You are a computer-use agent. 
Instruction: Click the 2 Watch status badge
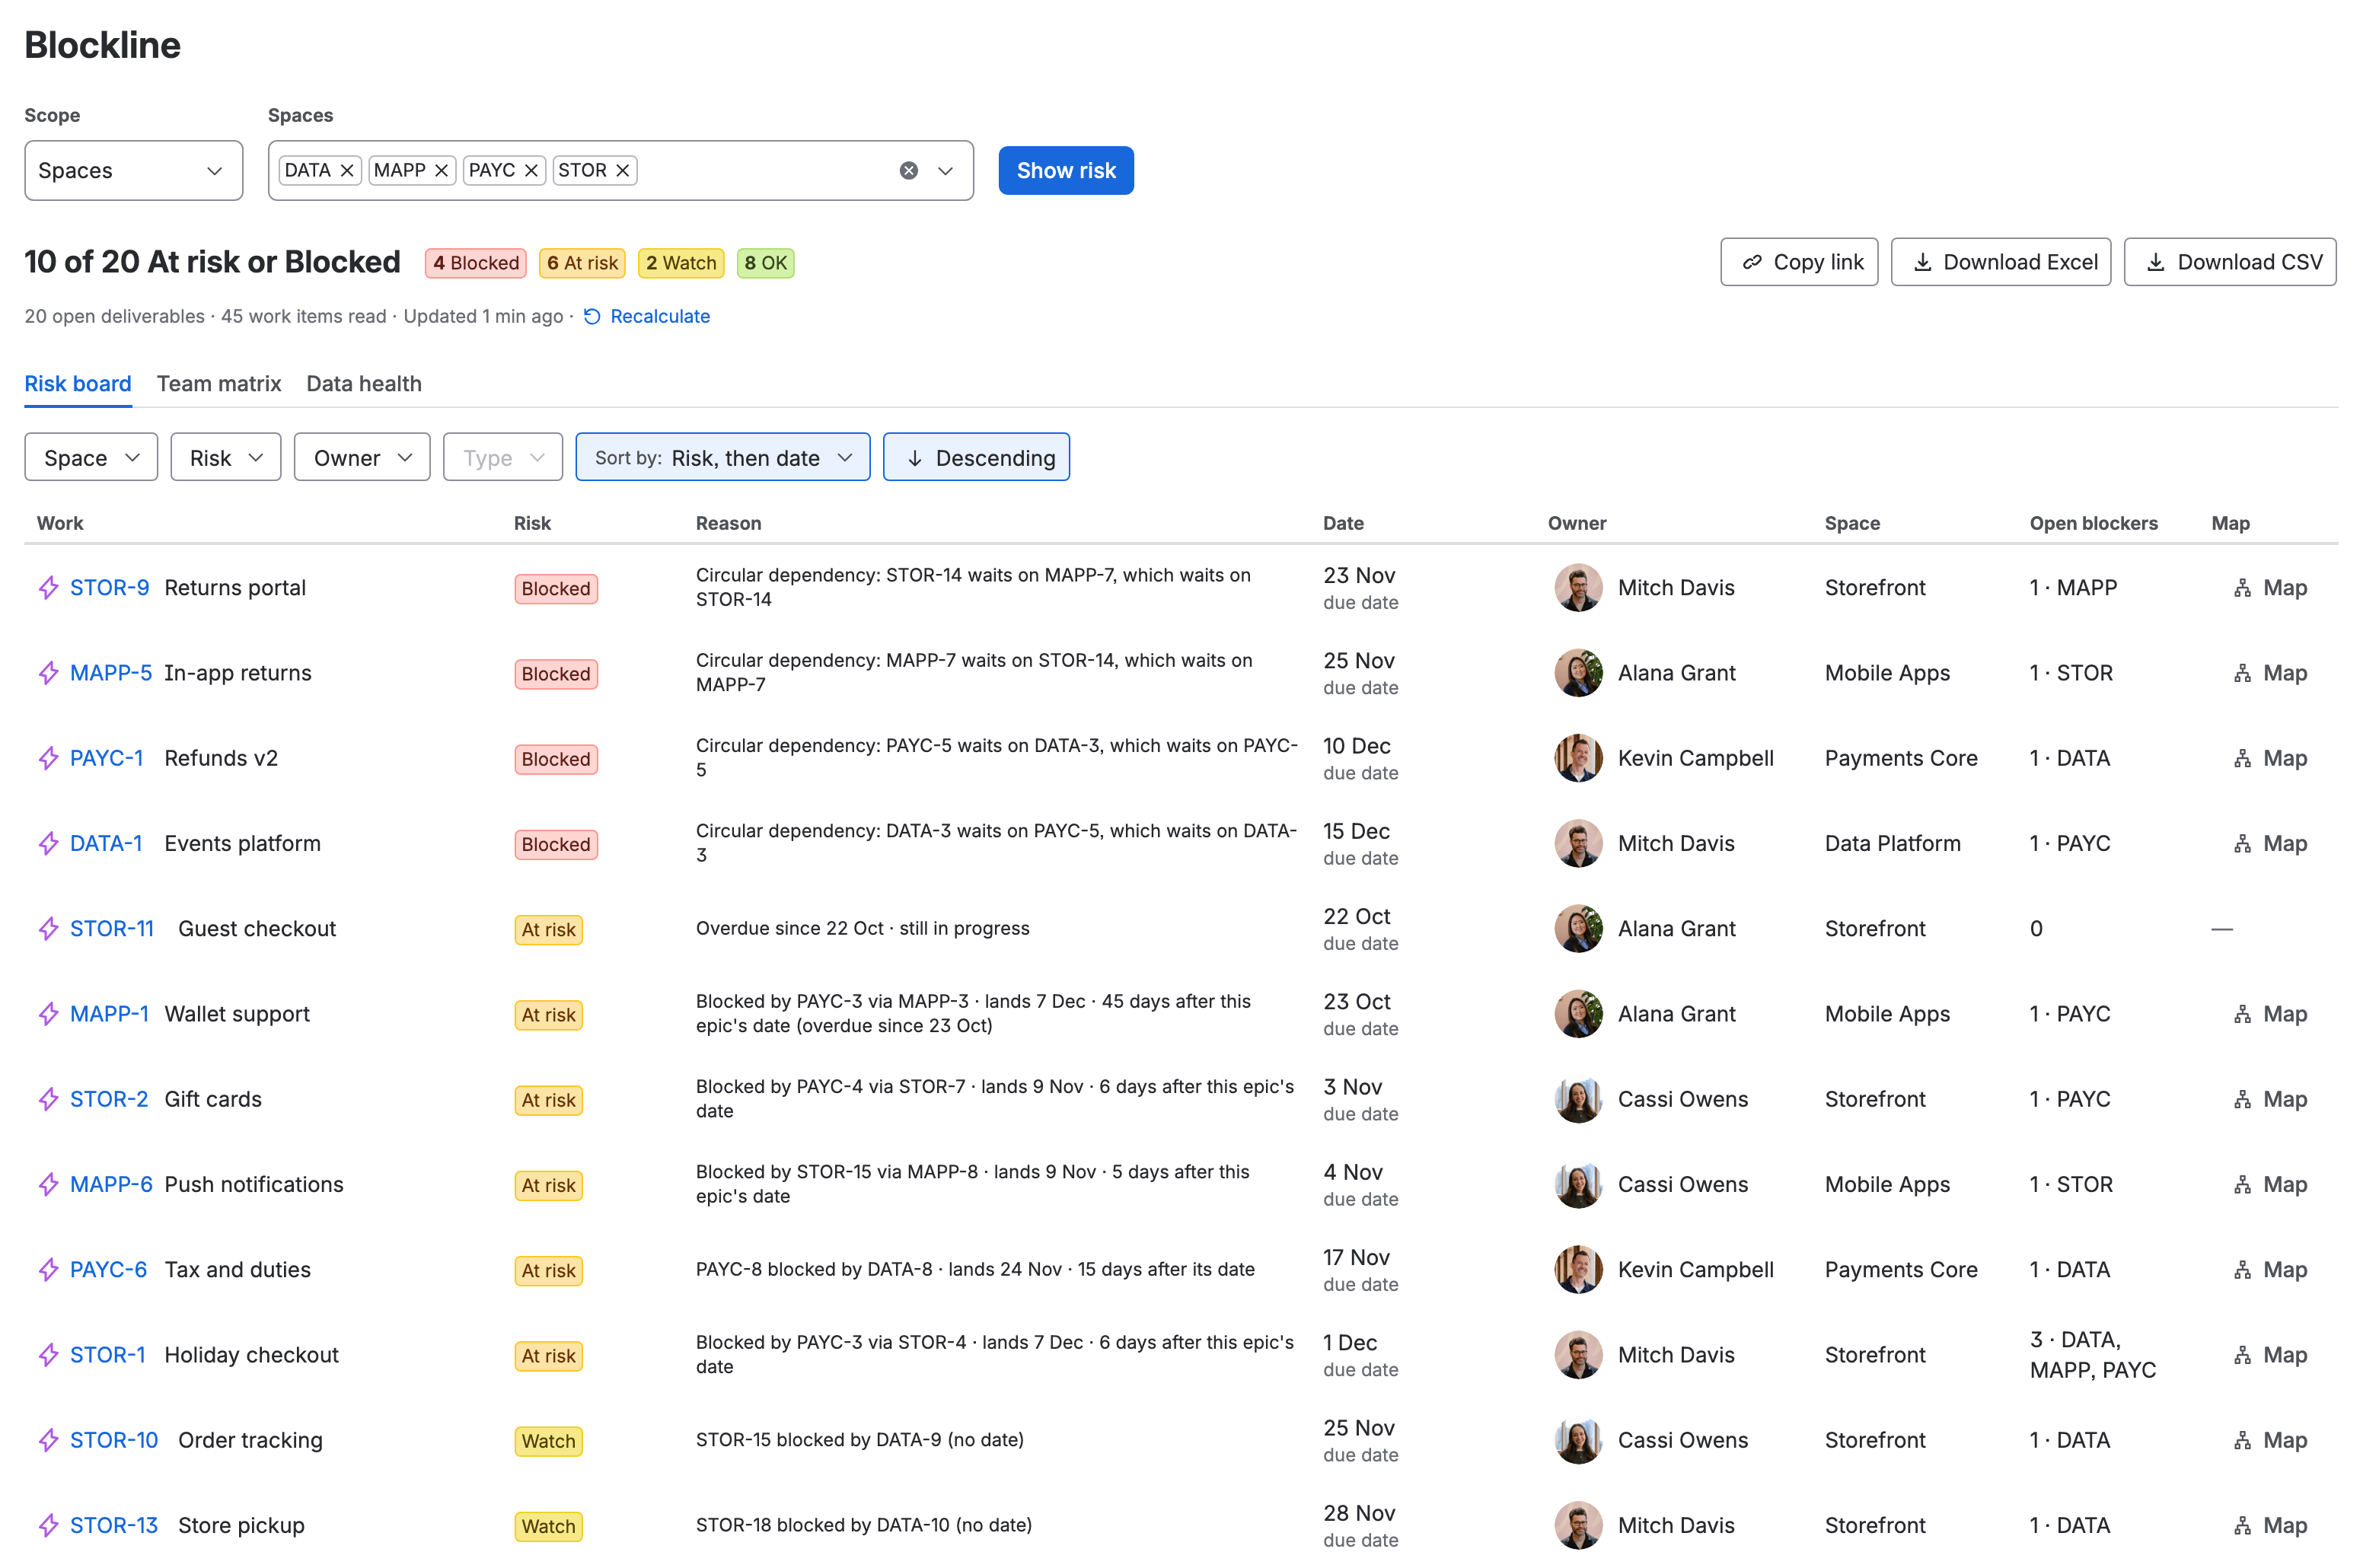(681, 263)
